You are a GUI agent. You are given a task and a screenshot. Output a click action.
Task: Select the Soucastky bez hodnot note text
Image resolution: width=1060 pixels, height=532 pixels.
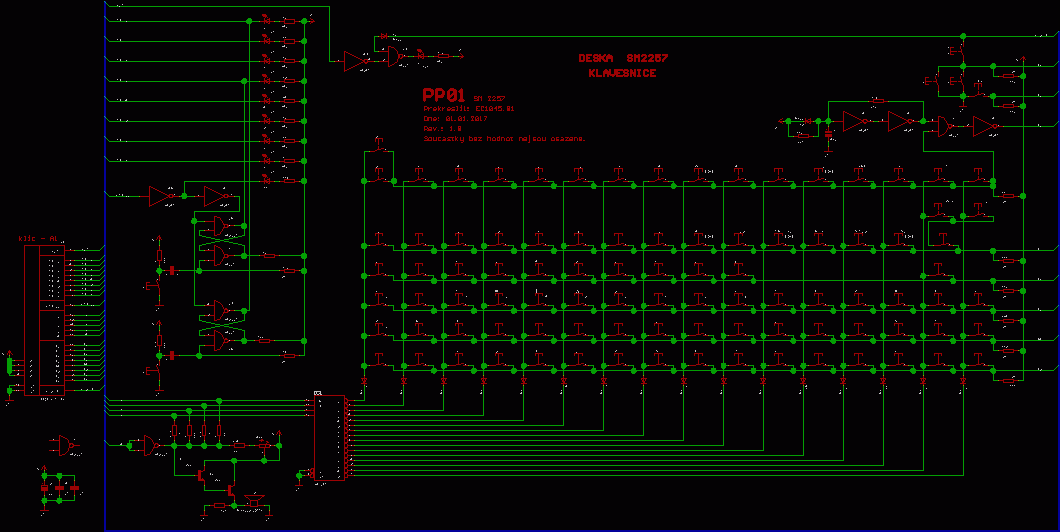click(x=503, y=139)
